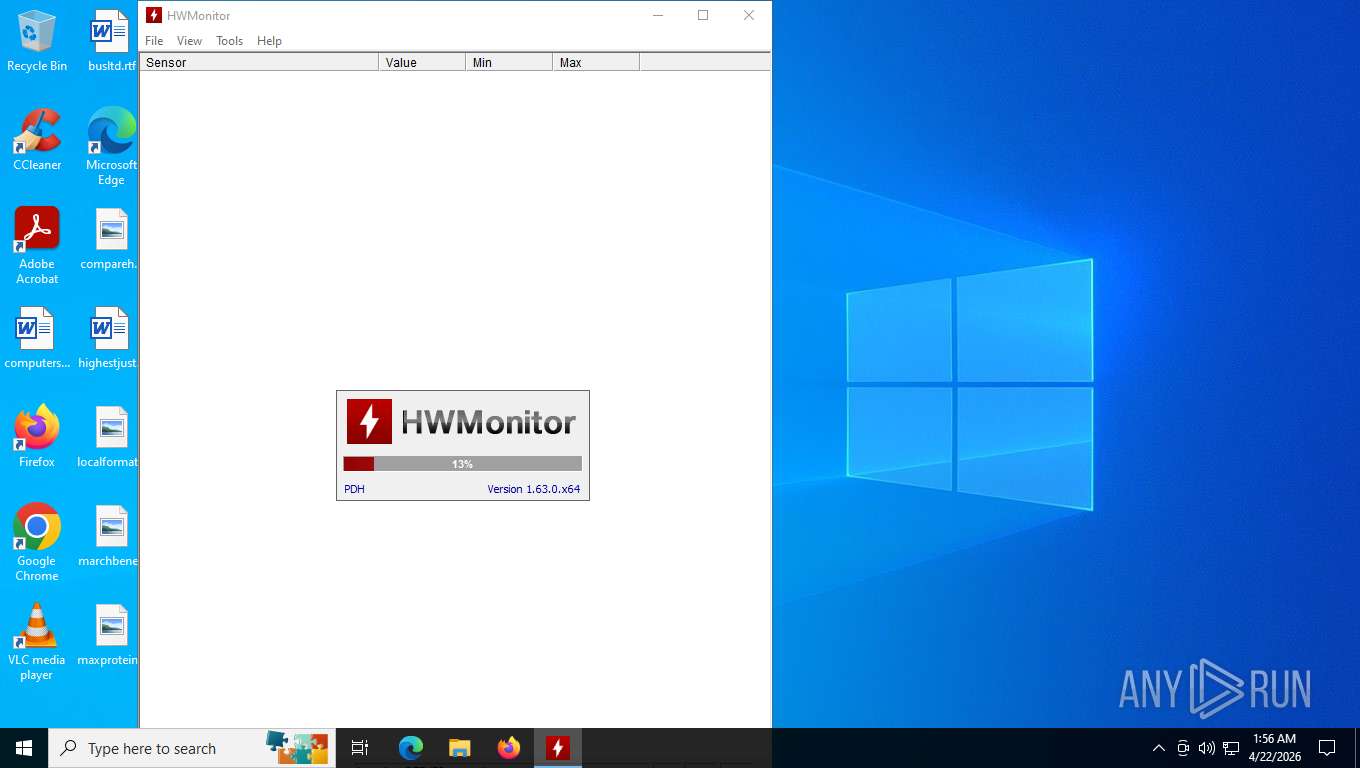Open the notification center icon
This screenshot has width=1360, height=768.
(x=1327, y=748)
